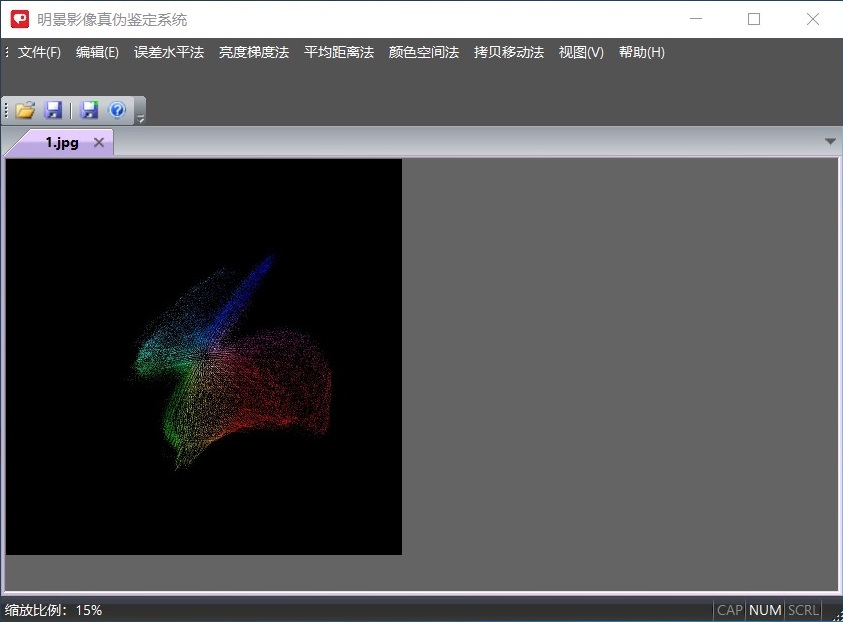Screen dimensions: 843x622
Task: Open the 误差水平法 menu
Action: (169, 52)
